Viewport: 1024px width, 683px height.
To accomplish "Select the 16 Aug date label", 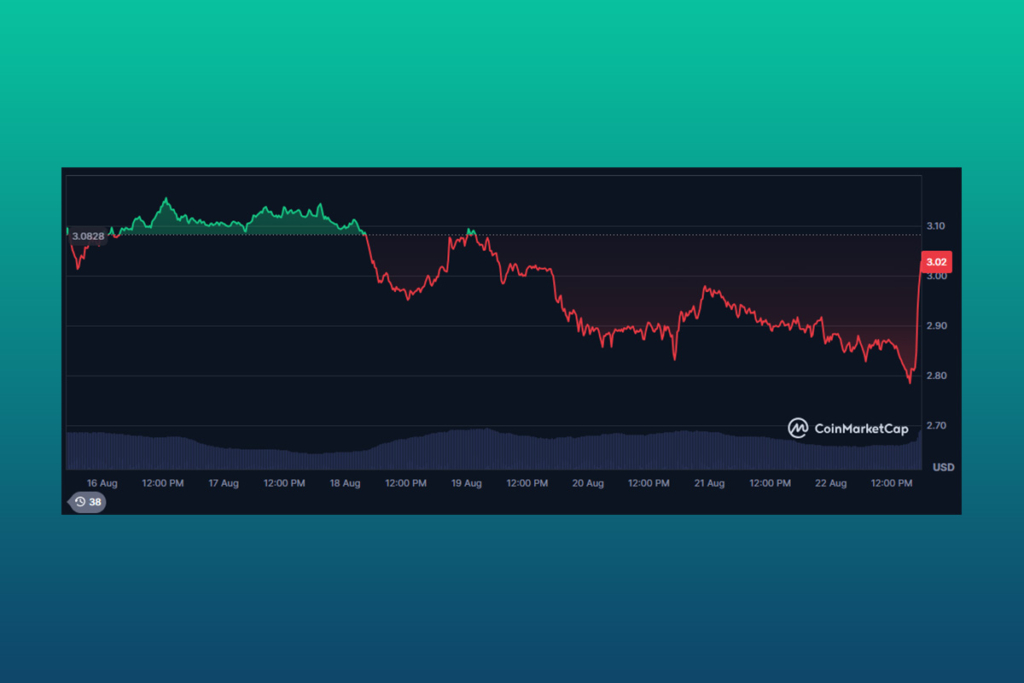I will 102,482.
